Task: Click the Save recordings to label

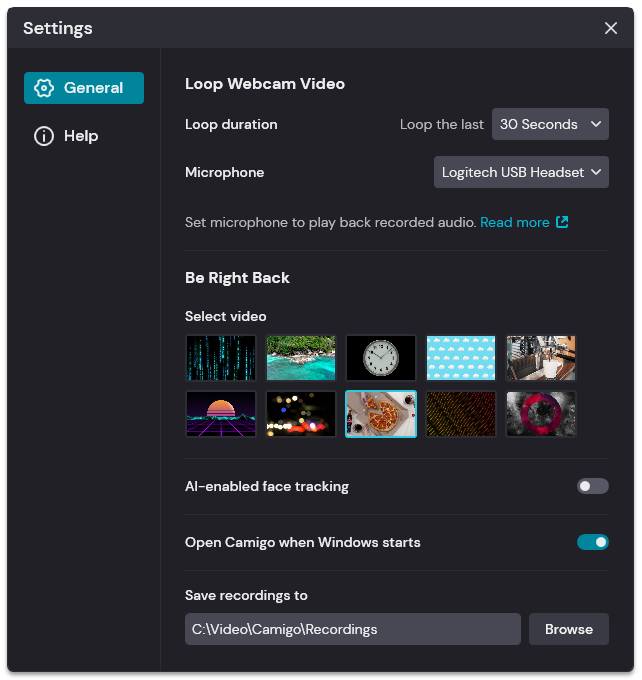Action: [x=246, y=595]
